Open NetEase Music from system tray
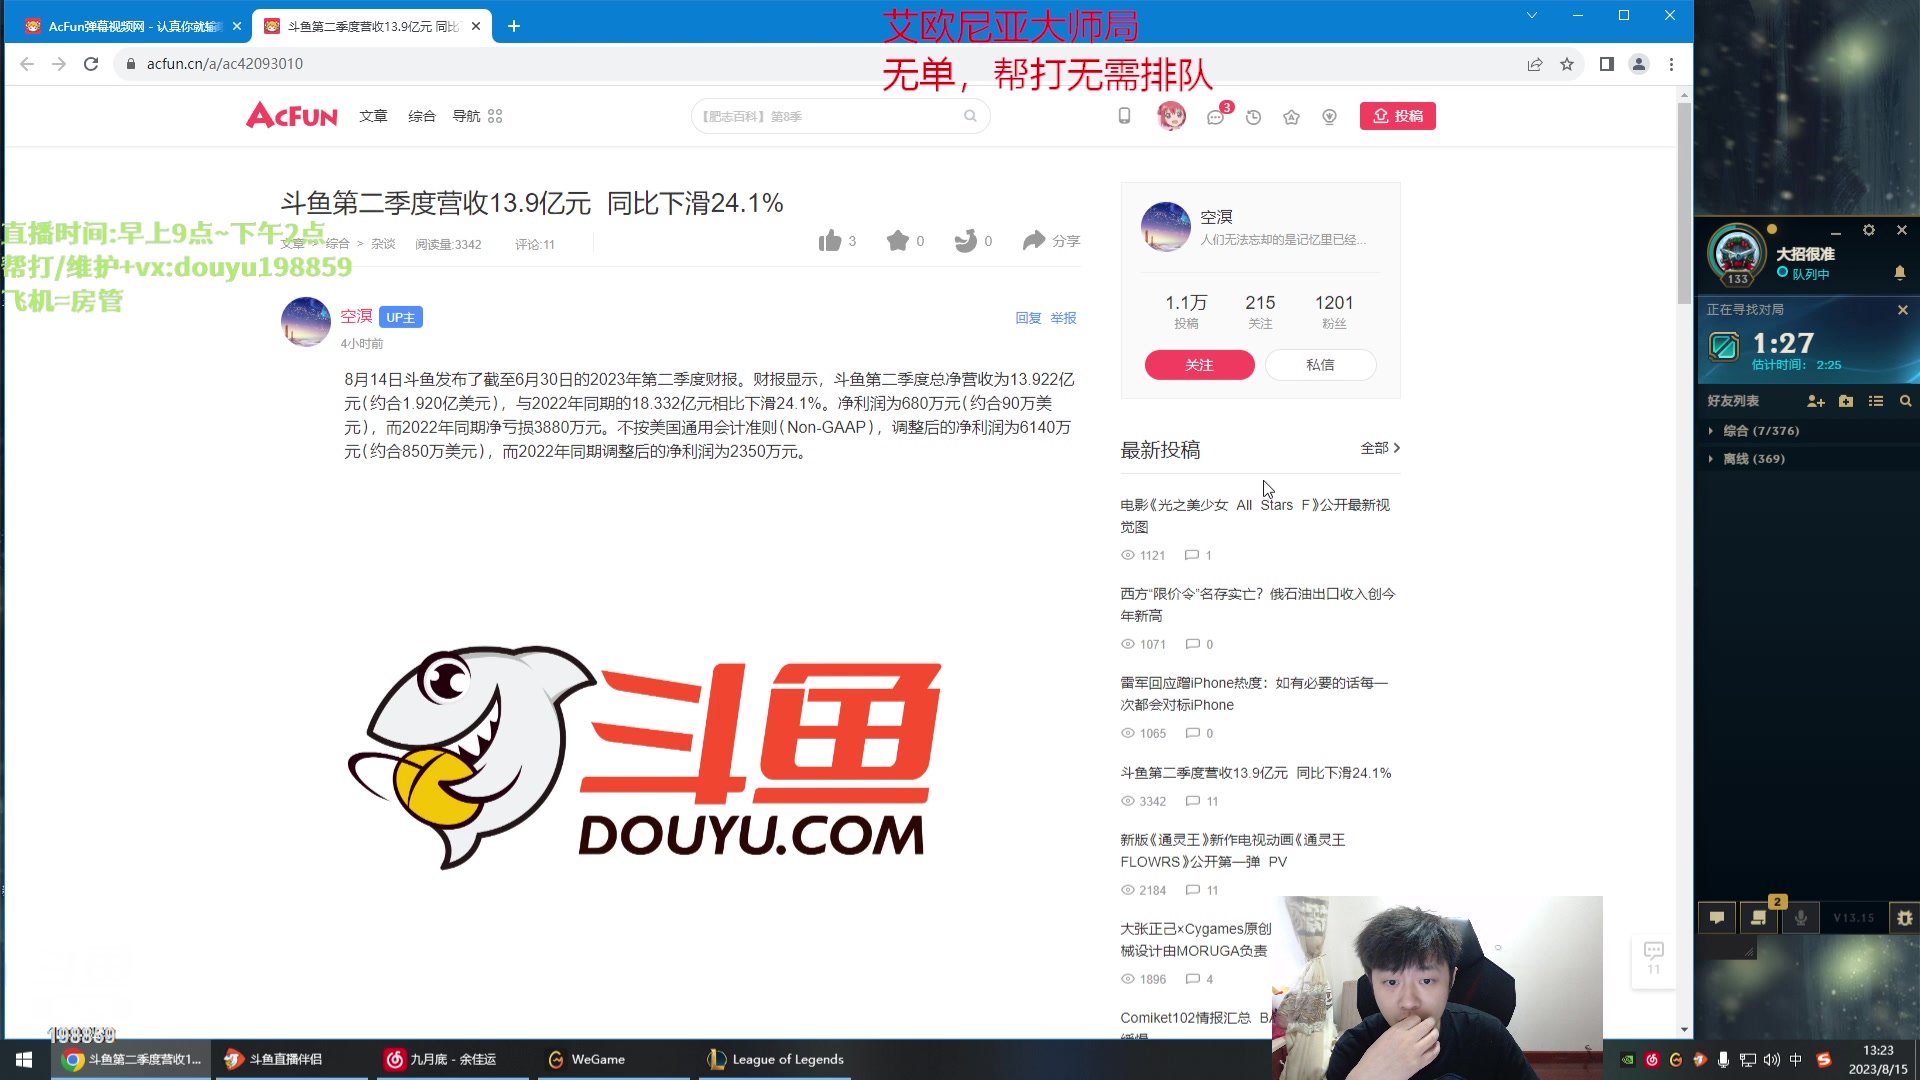 point(1651,1059)
